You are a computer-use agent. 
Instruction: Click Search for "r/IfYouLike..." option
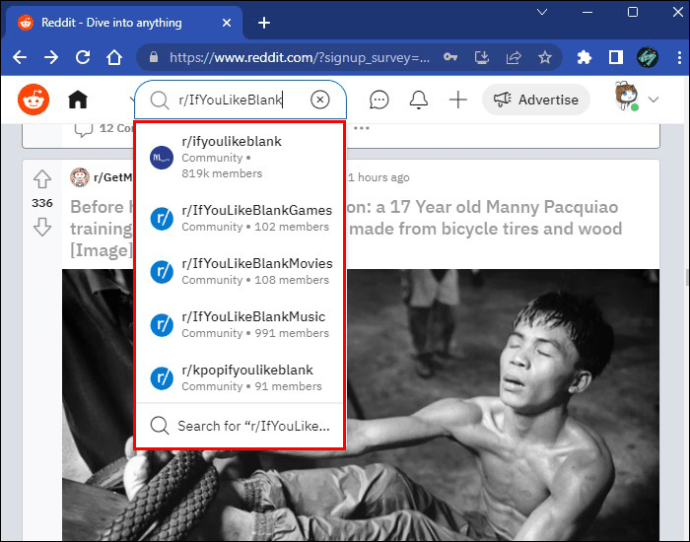coord(253,426)
